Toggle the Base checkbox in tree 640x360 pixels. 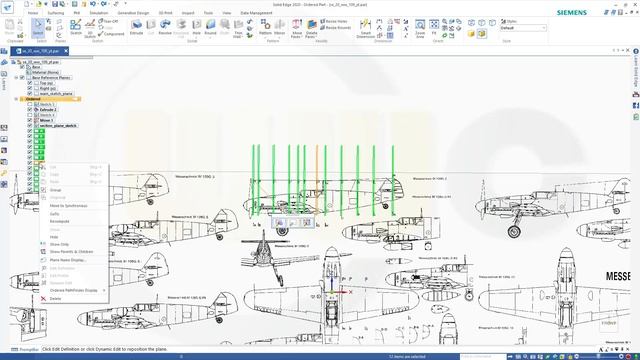pyautogui.click(x=22, y=67)
